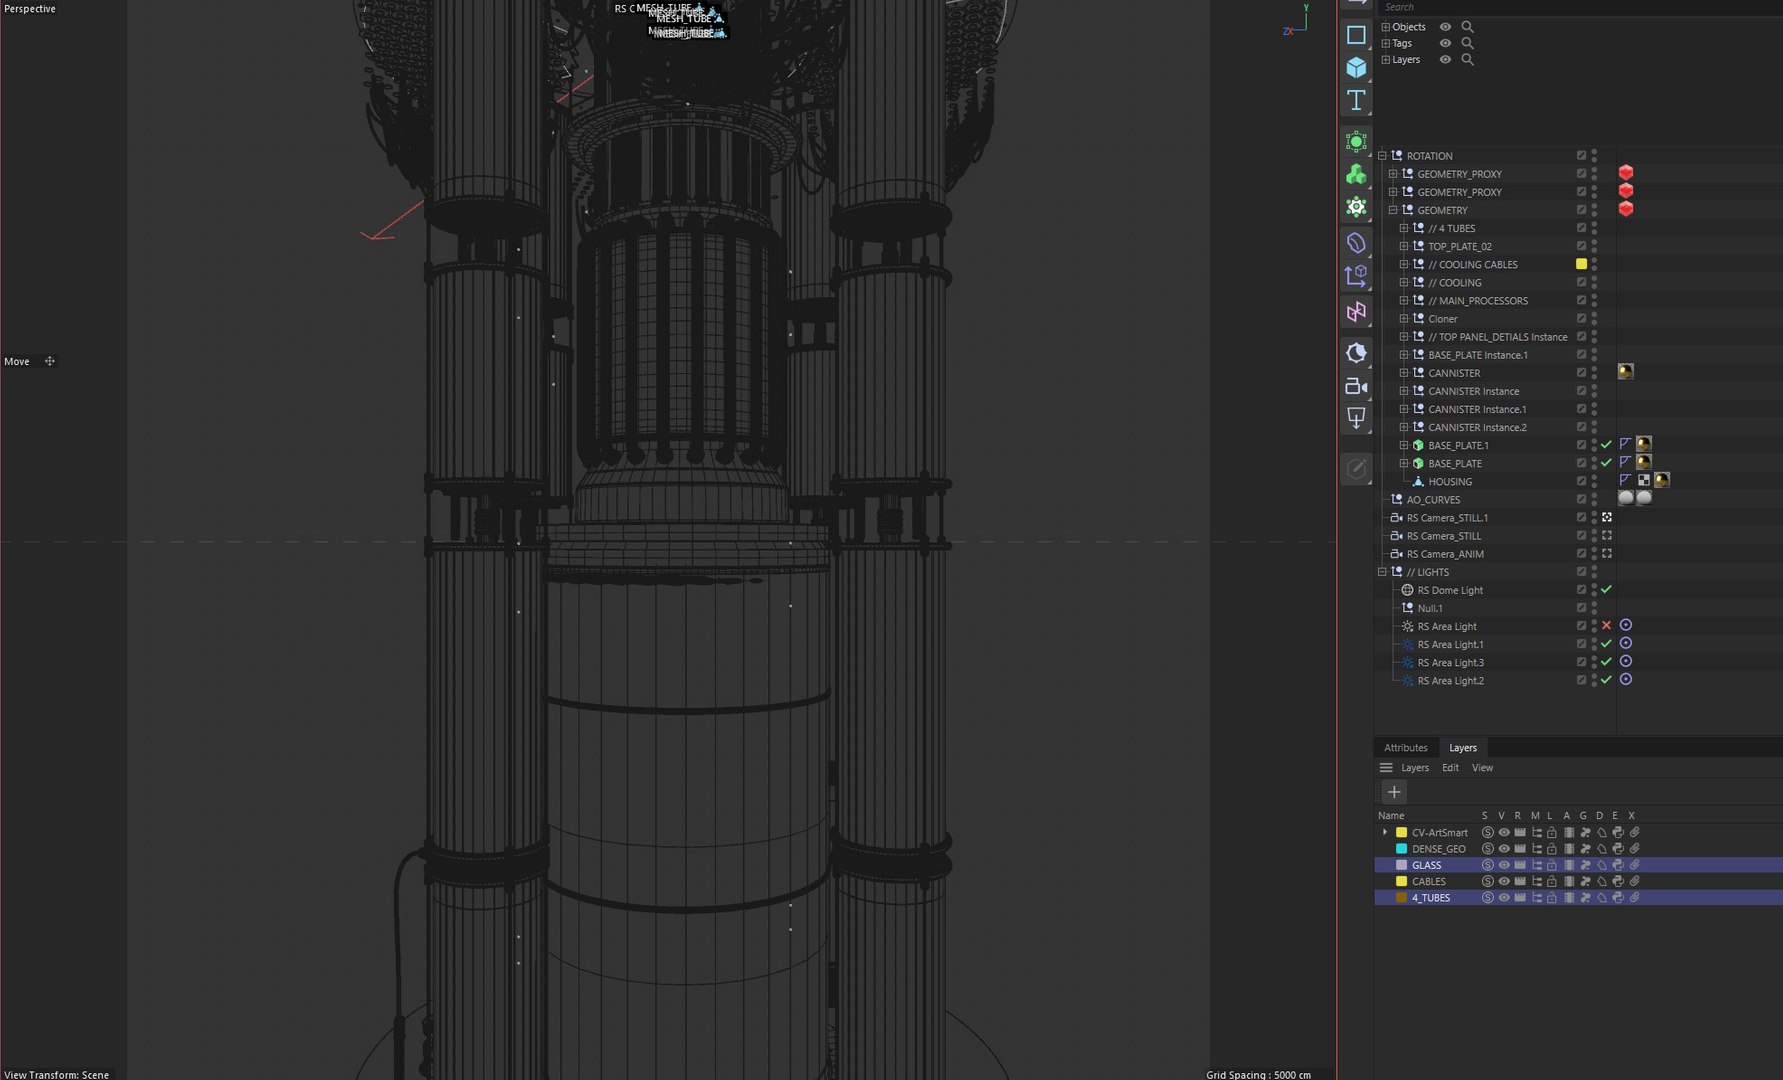The width and height of the screenshot is (1783, 1080).
Task: Open the Camera object tool
Action: (1356, 386)
